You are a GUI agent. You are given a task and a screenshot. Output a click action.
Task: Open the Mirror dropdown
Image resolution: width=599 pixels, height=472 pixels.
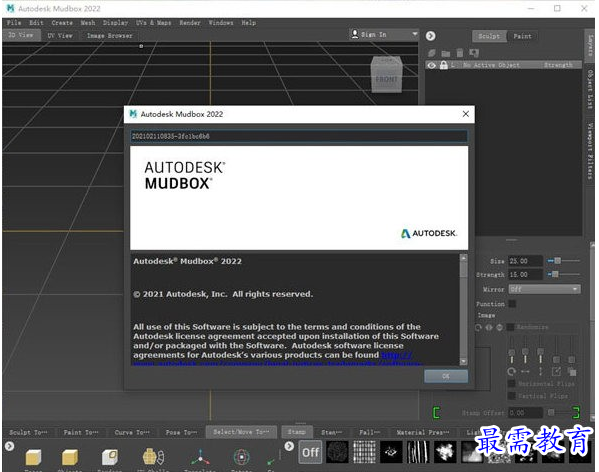pyautogui.click(x=544, y=289)
